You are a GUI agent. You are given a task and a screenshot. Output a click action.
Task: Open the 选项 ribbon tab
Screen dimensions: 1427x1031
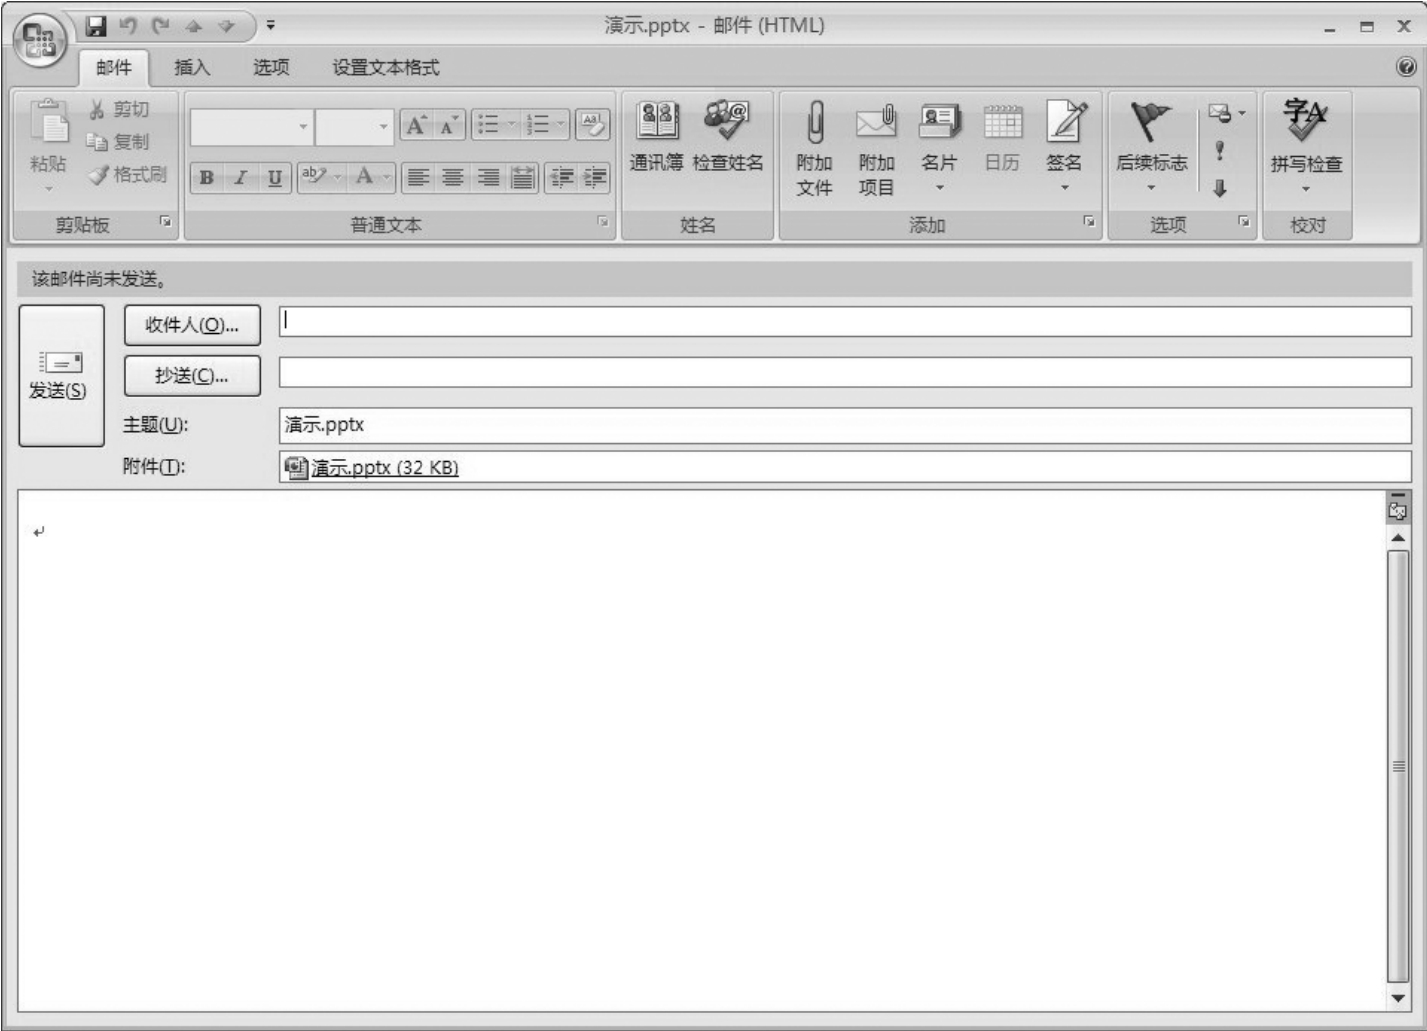(x=271, y=68)
